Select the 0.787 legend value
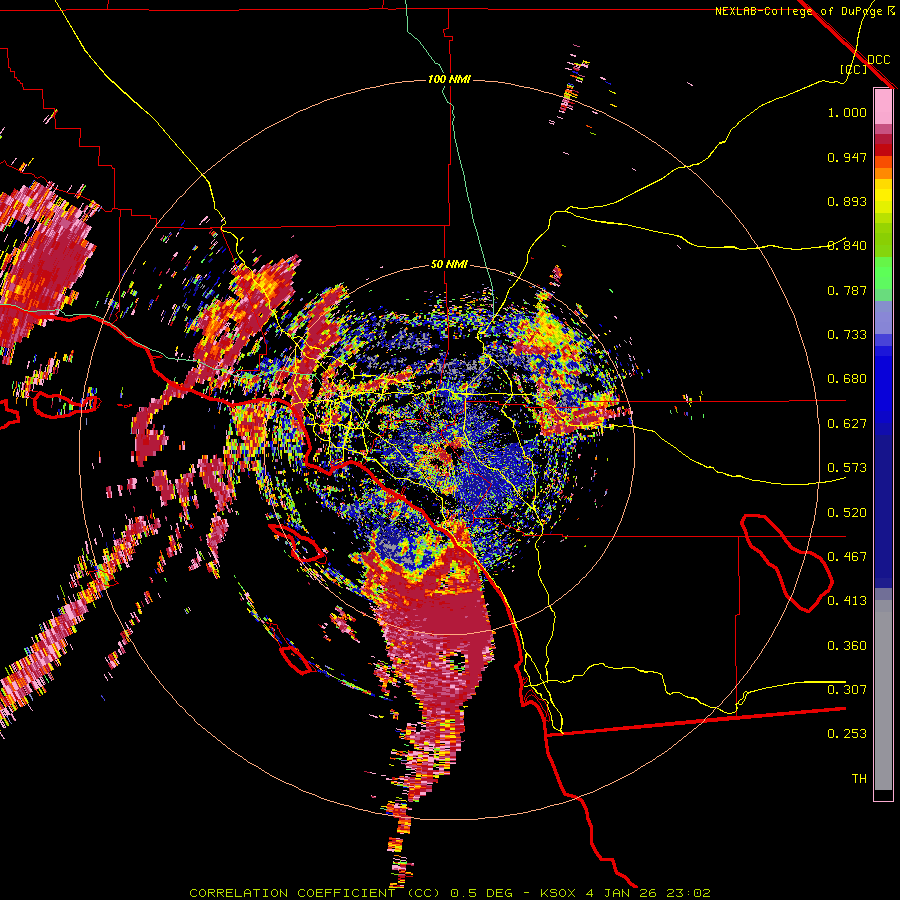 pos(847,290)
